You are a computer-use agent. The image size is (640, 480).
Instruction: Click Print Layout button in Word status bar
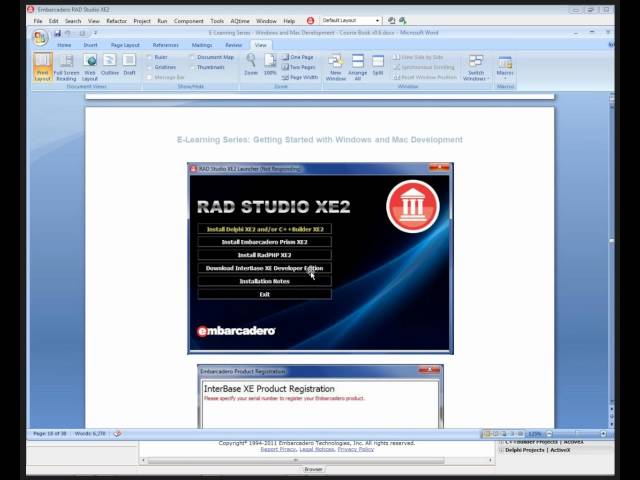pyautogui.click(x=487, y=433)
